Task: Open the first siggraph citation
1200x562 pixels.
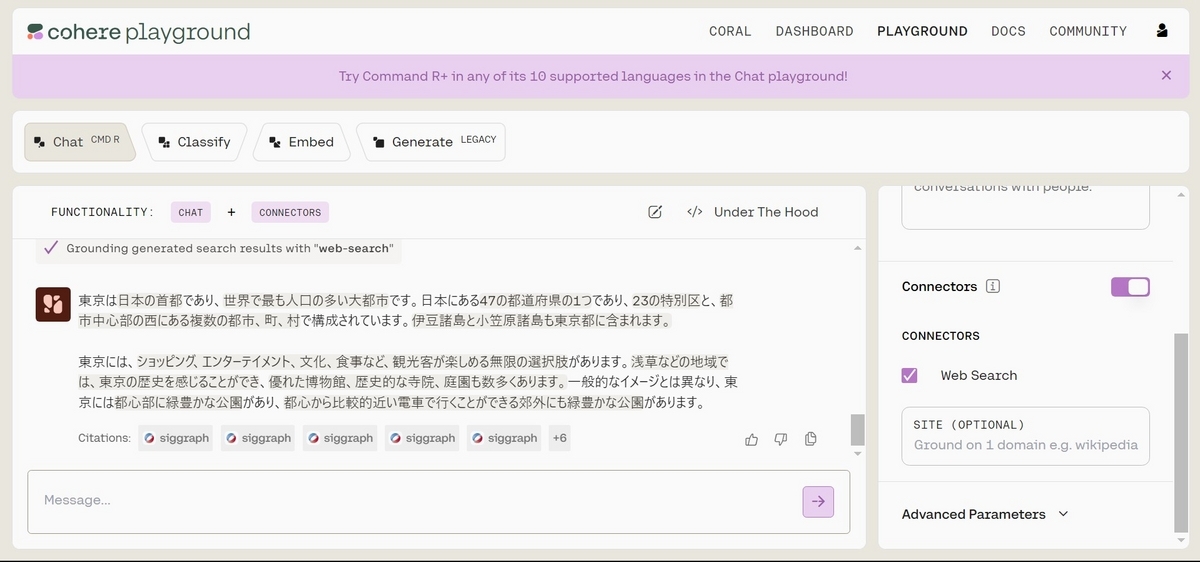Action: [175, 438]
